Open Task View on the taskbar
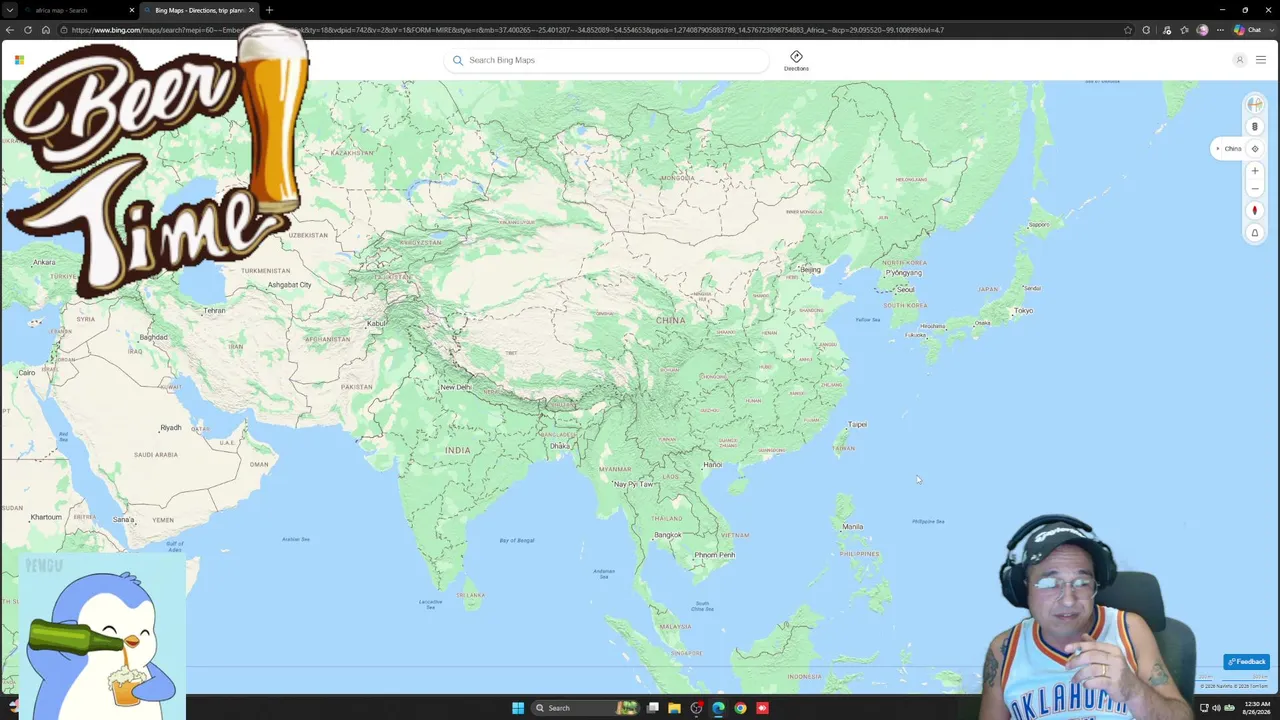The width and height of the screenshot is (1280, 720). point(653,708)
